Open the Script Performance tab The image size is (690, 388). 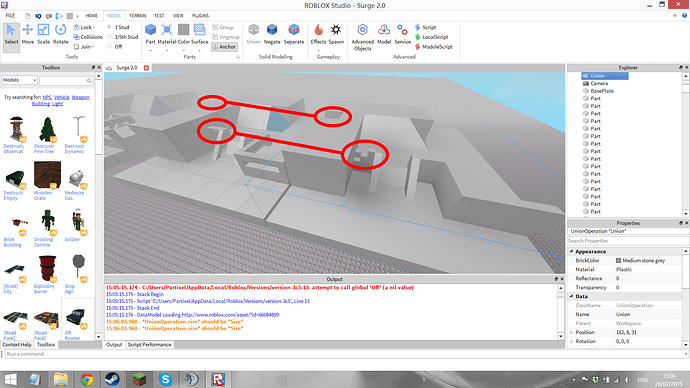(x=150, y=345)
